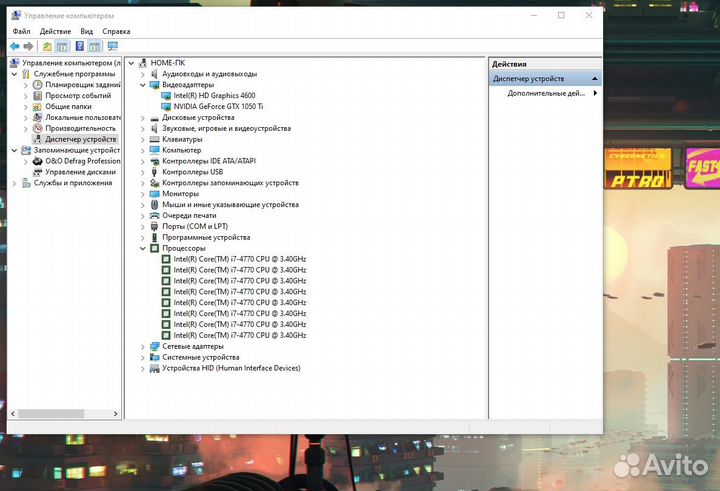The width and height of the screenshot is (720, 491).
Task: Collapse the Процессоры category
Action: 142,248
